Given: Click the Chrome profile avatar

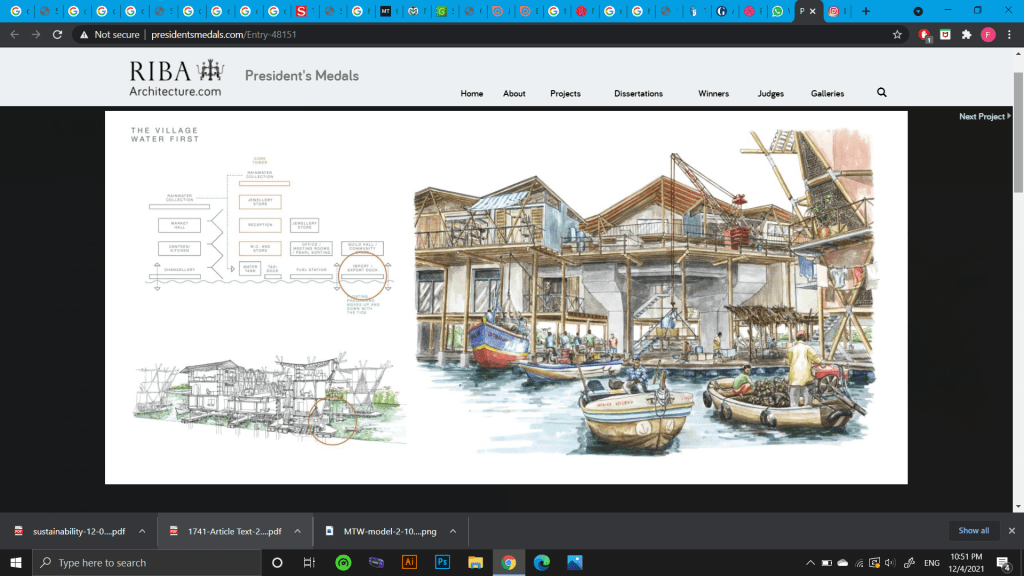Looking at the screenshot, I should pos(988,34).
